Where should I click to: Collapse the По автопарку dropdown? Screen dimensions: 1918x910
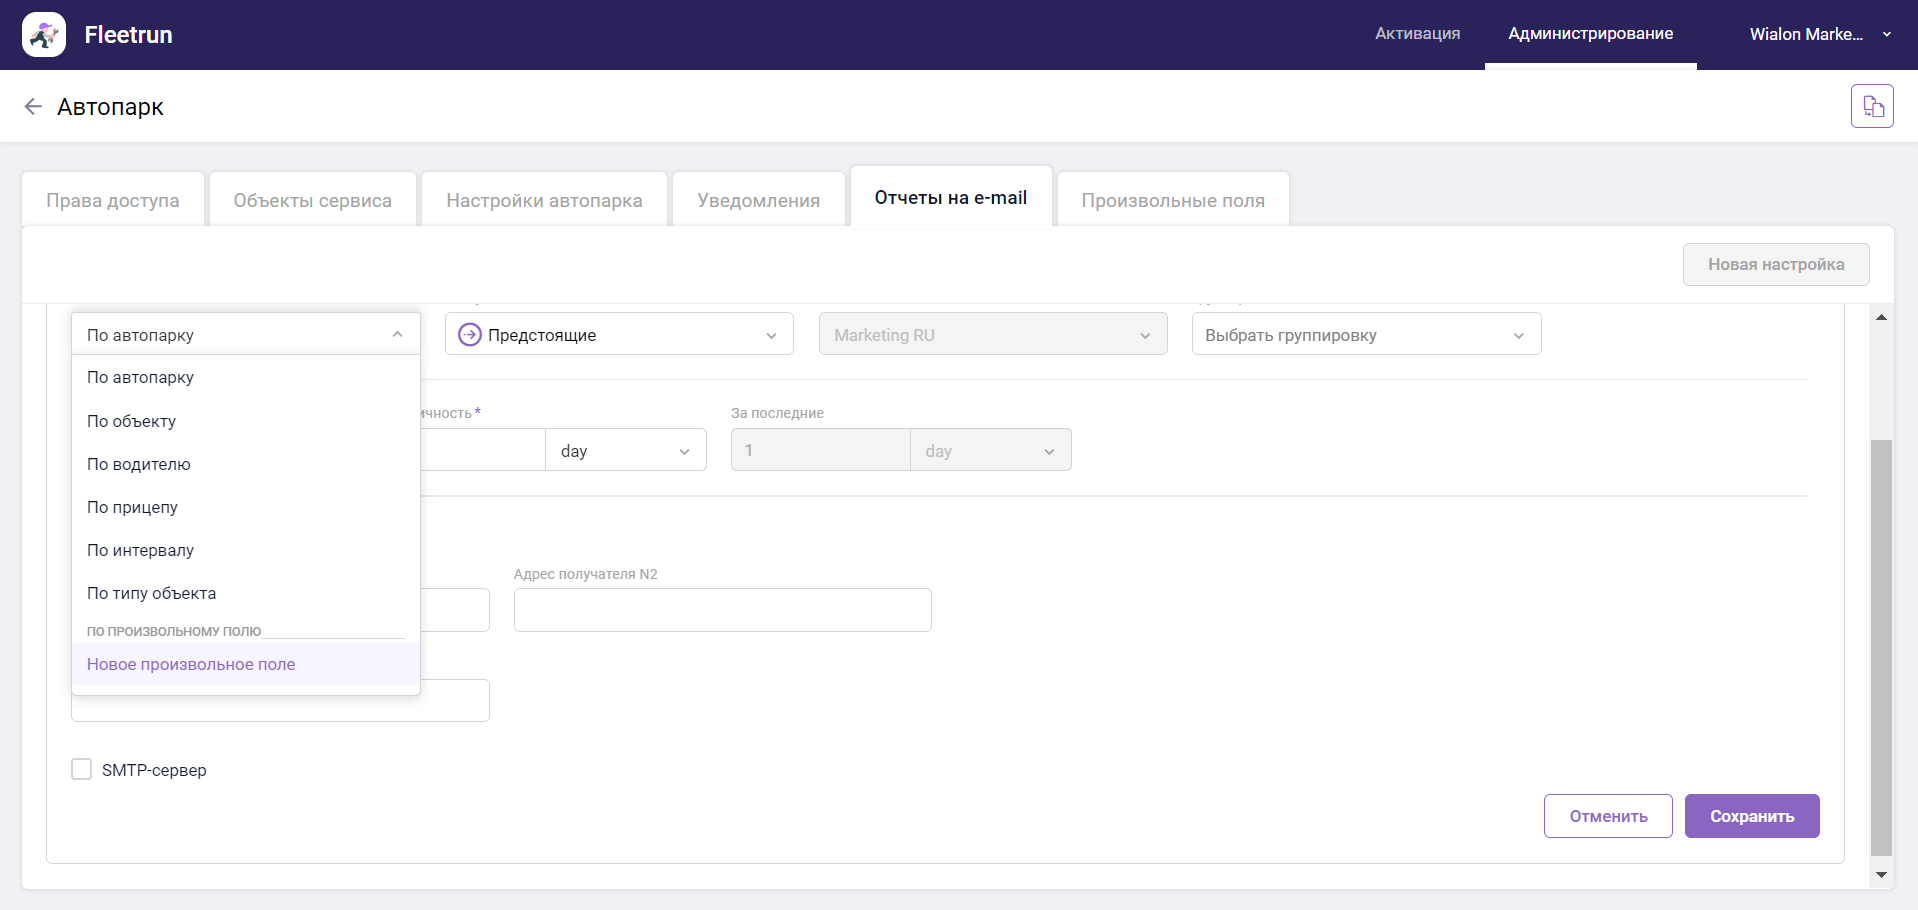click(x=397, y=334)
